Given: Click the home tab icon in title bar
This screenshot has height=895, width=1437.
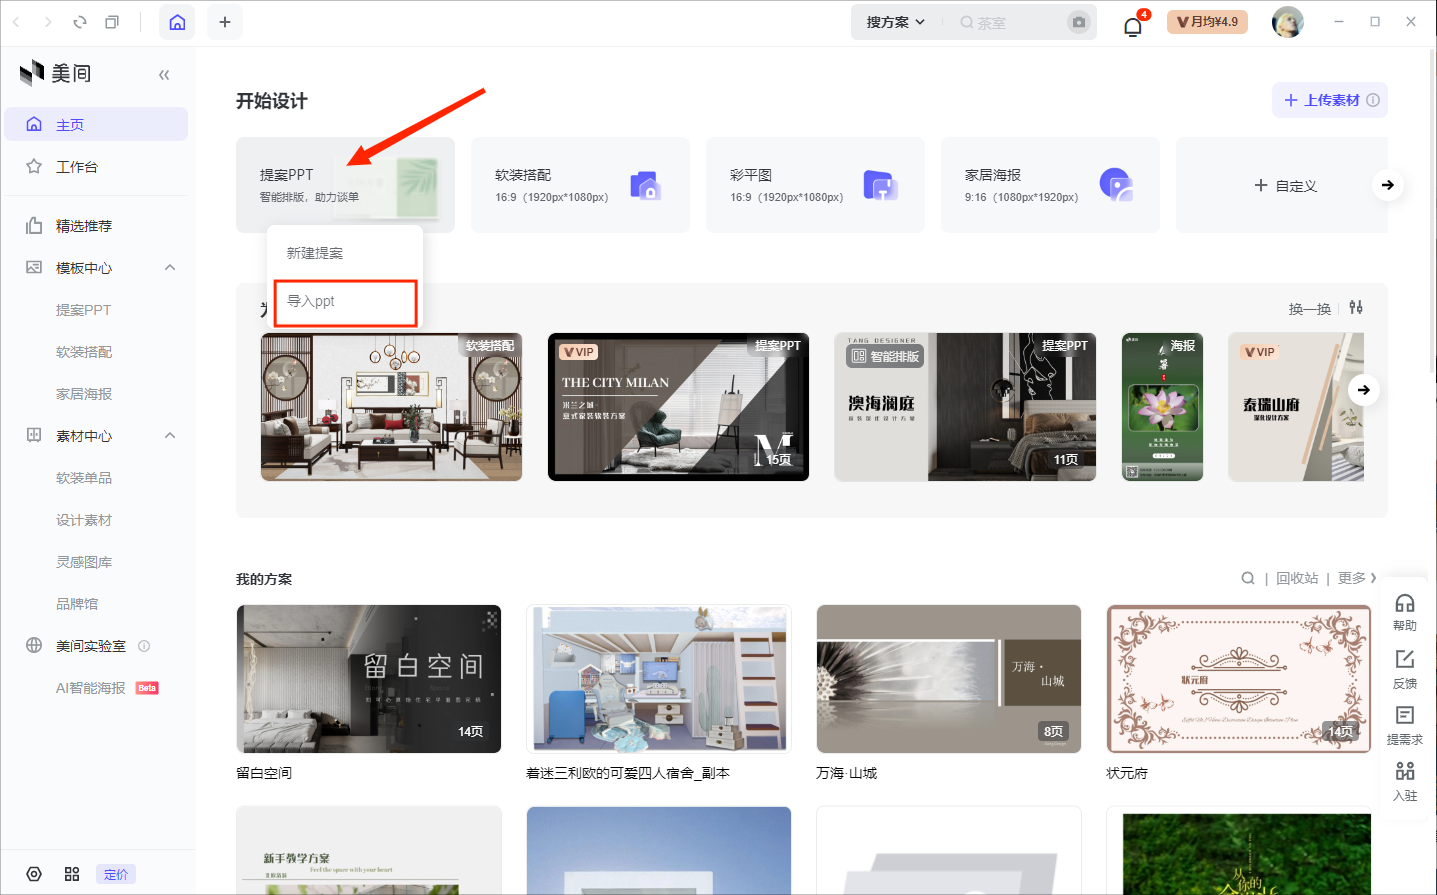Looking at the screenshot, I should pos(177,22).
